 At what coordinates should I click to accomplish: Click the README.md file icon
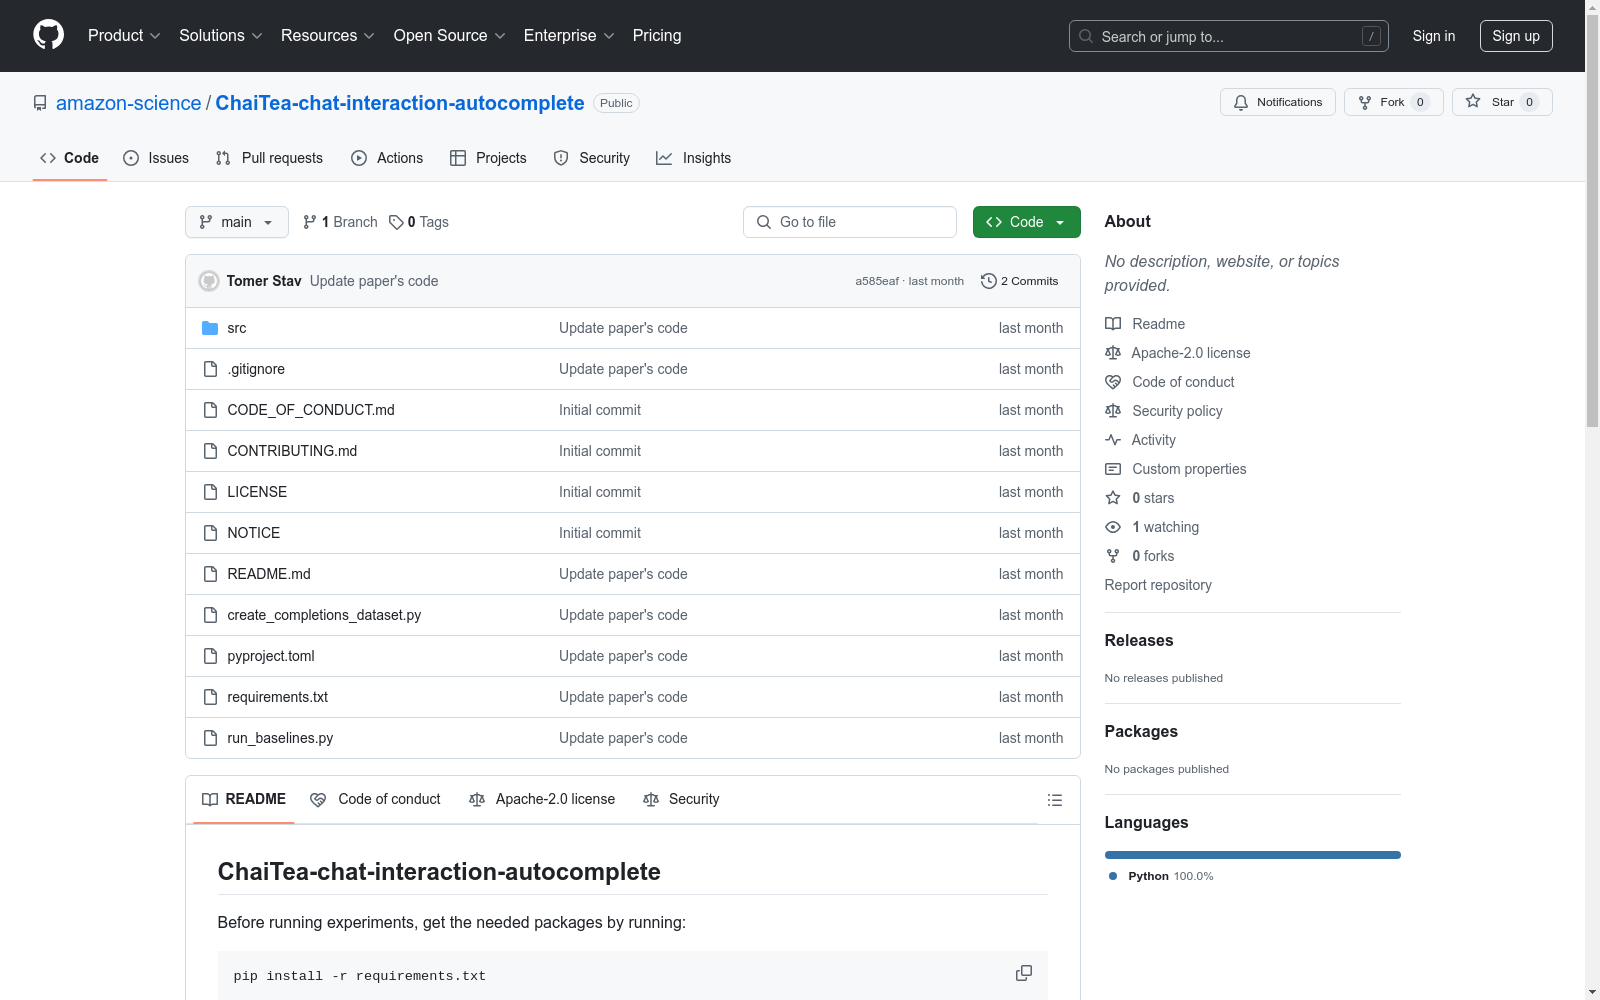click(x=210, y=574)
